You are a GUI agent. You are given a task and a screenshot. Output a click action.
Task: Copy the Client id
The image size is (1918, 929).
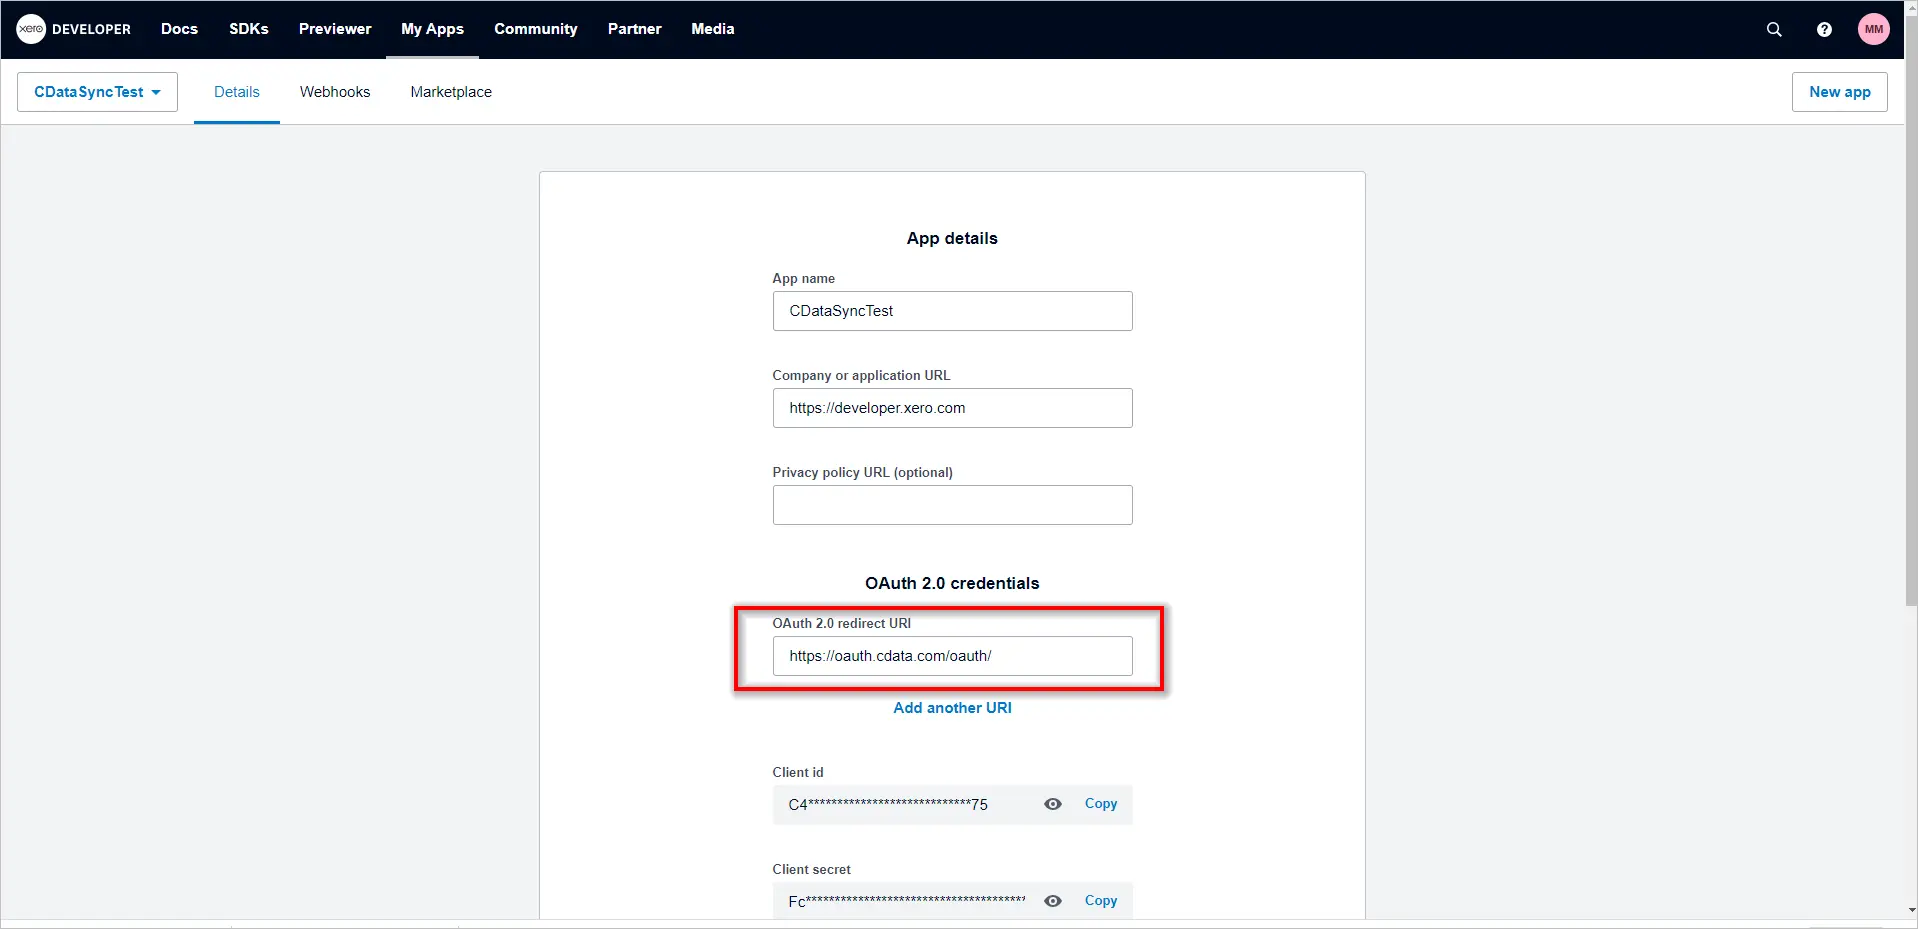click(x=1101, y=804)
